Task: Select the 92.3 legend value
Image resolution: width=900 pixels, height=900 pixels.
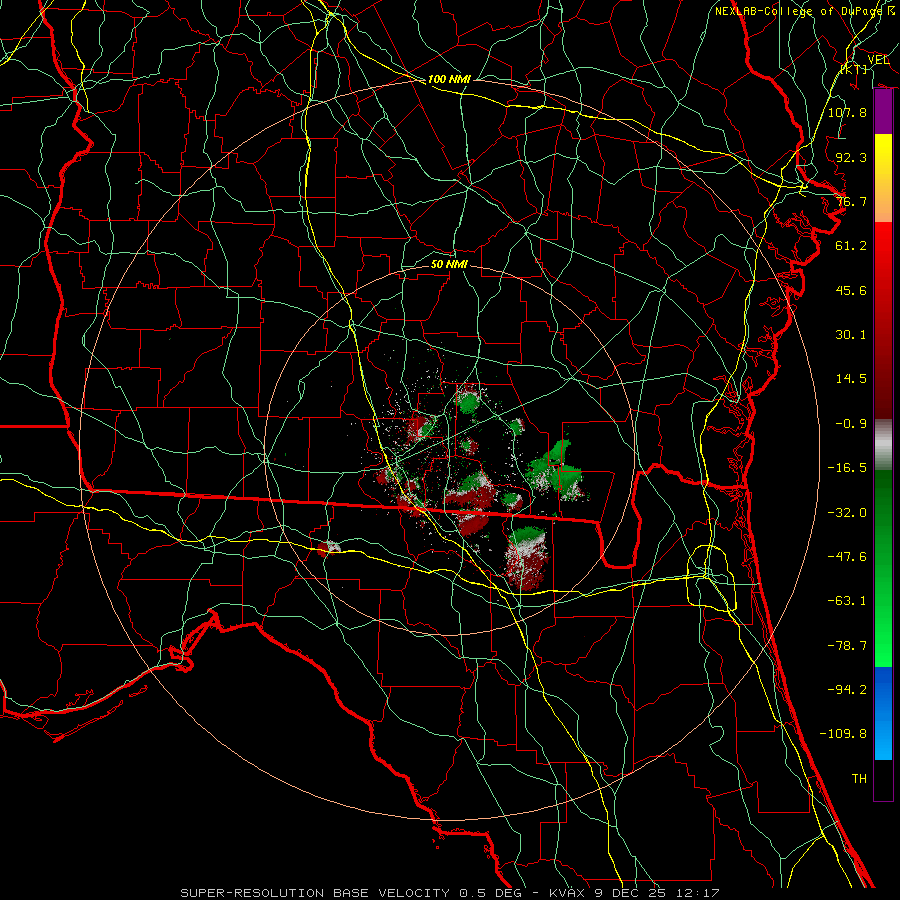Action: (x=851, y=157)
